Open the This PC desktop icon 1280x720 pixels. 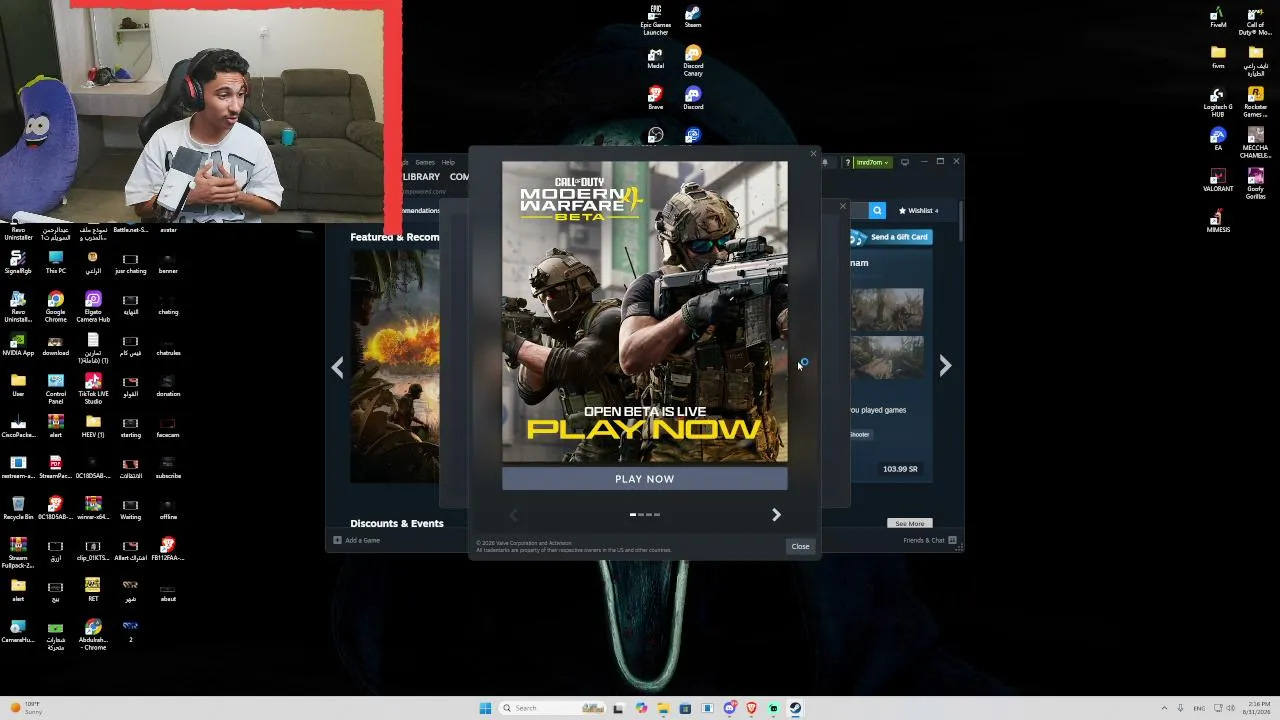[x=55, y=262]
